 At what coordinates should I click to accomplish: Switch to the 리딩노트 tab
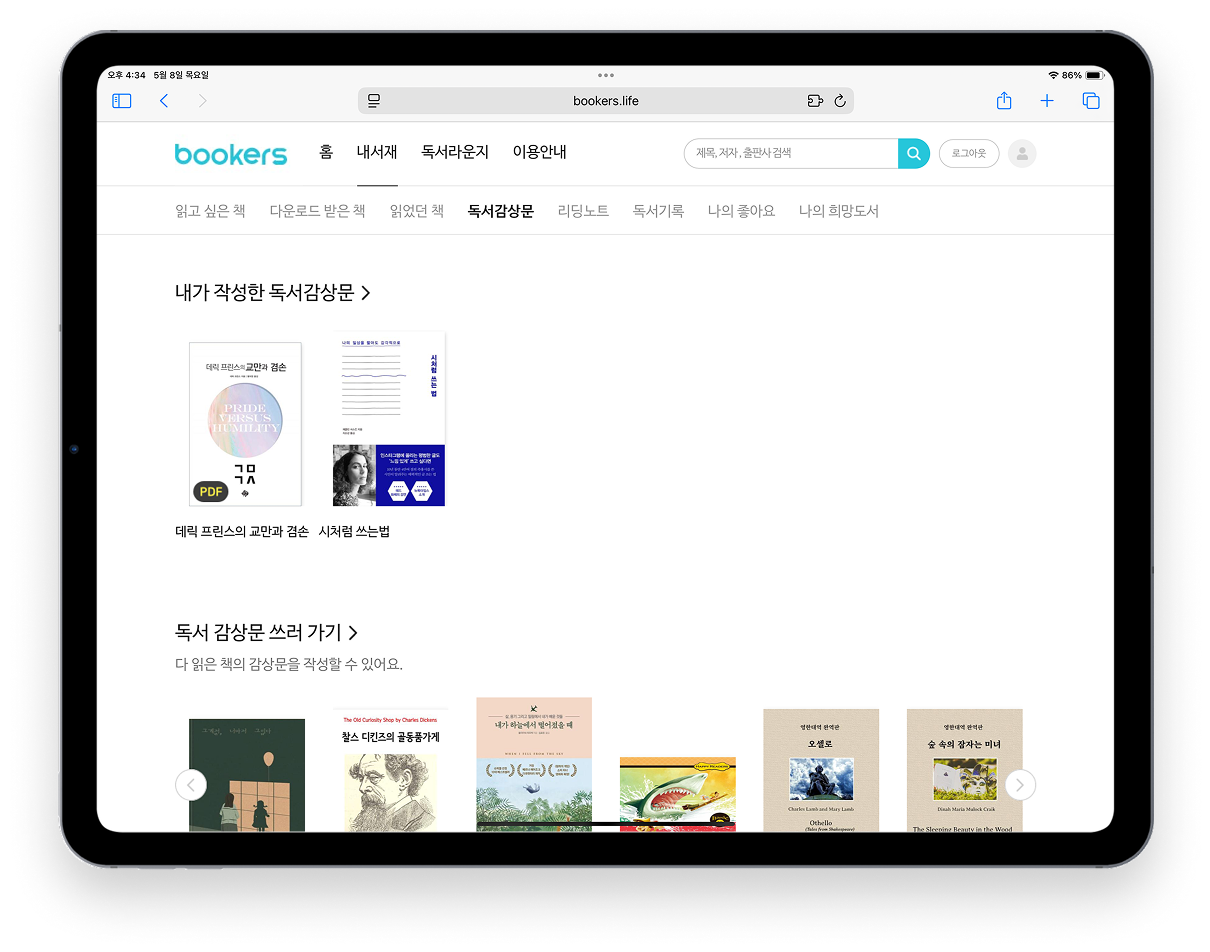pos(583,211)
